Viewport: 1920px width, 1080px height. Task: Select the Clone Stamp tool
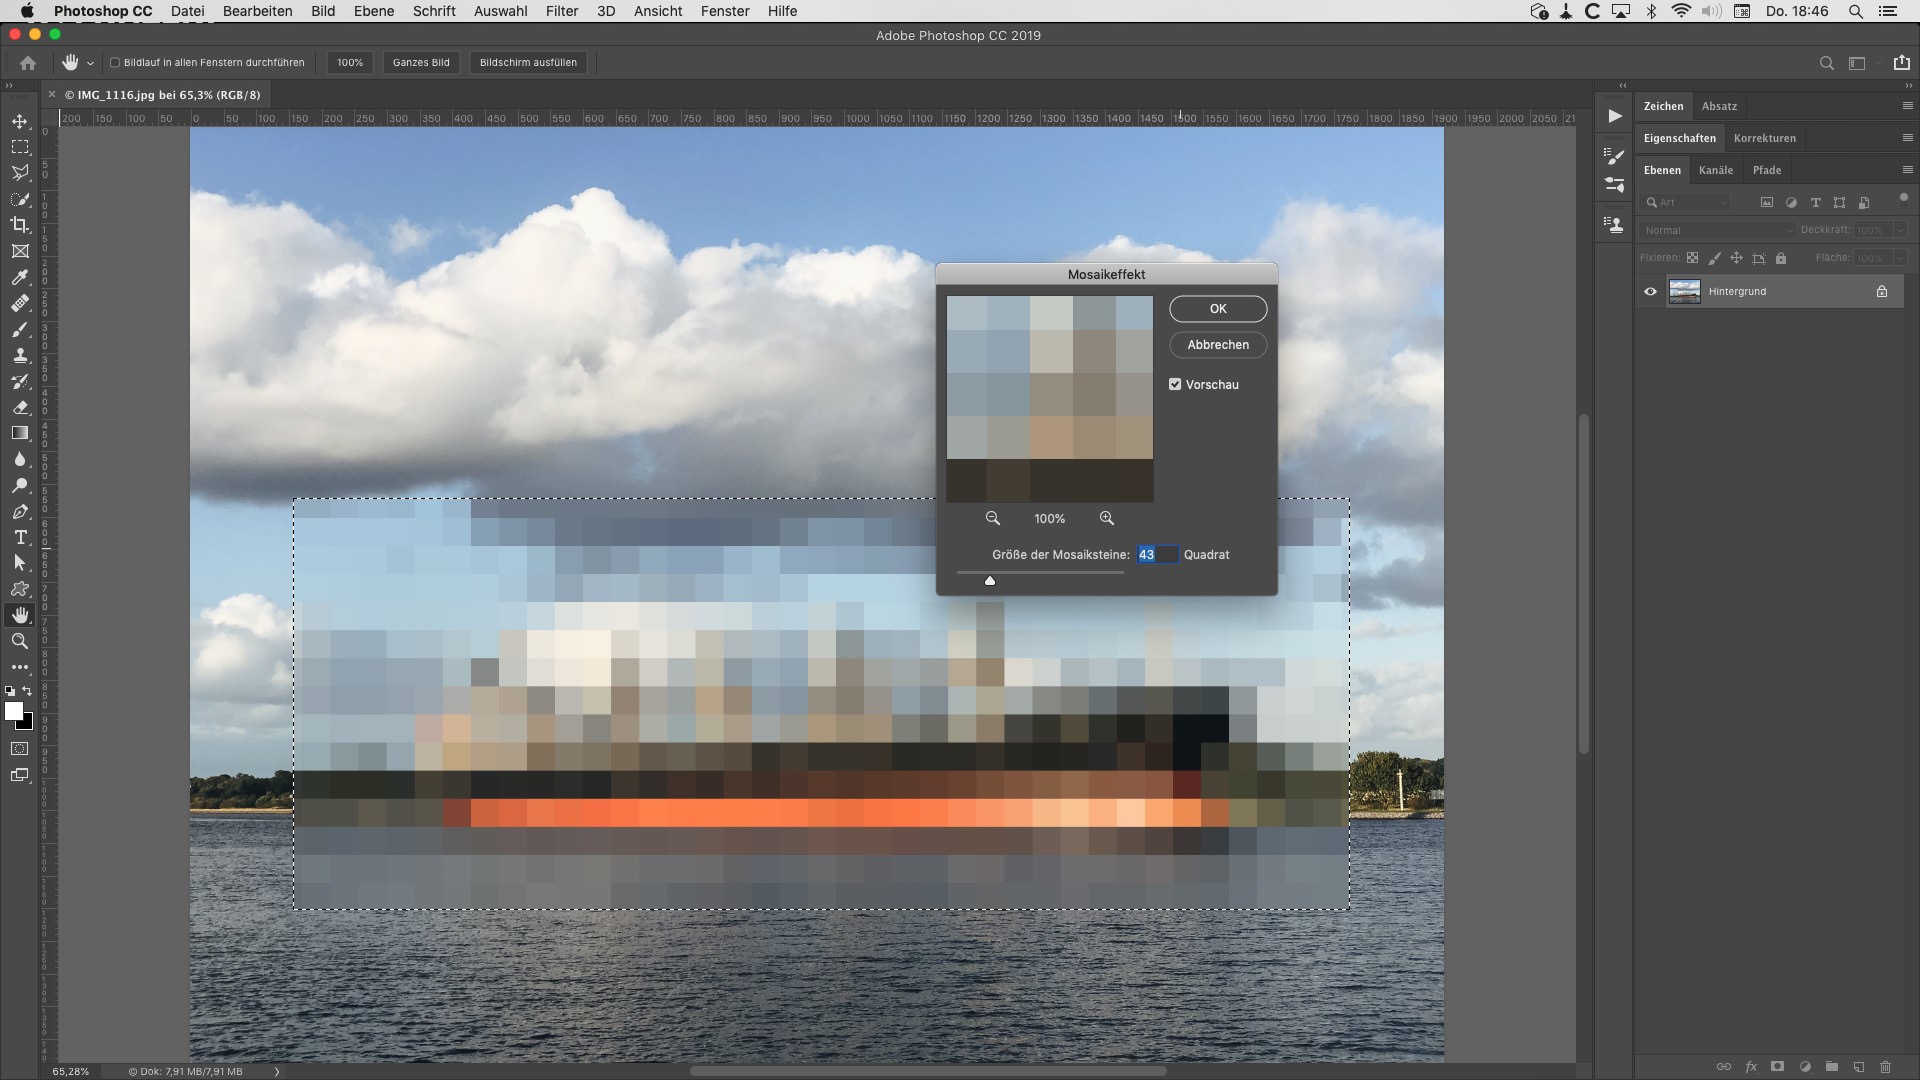(20, 356)
